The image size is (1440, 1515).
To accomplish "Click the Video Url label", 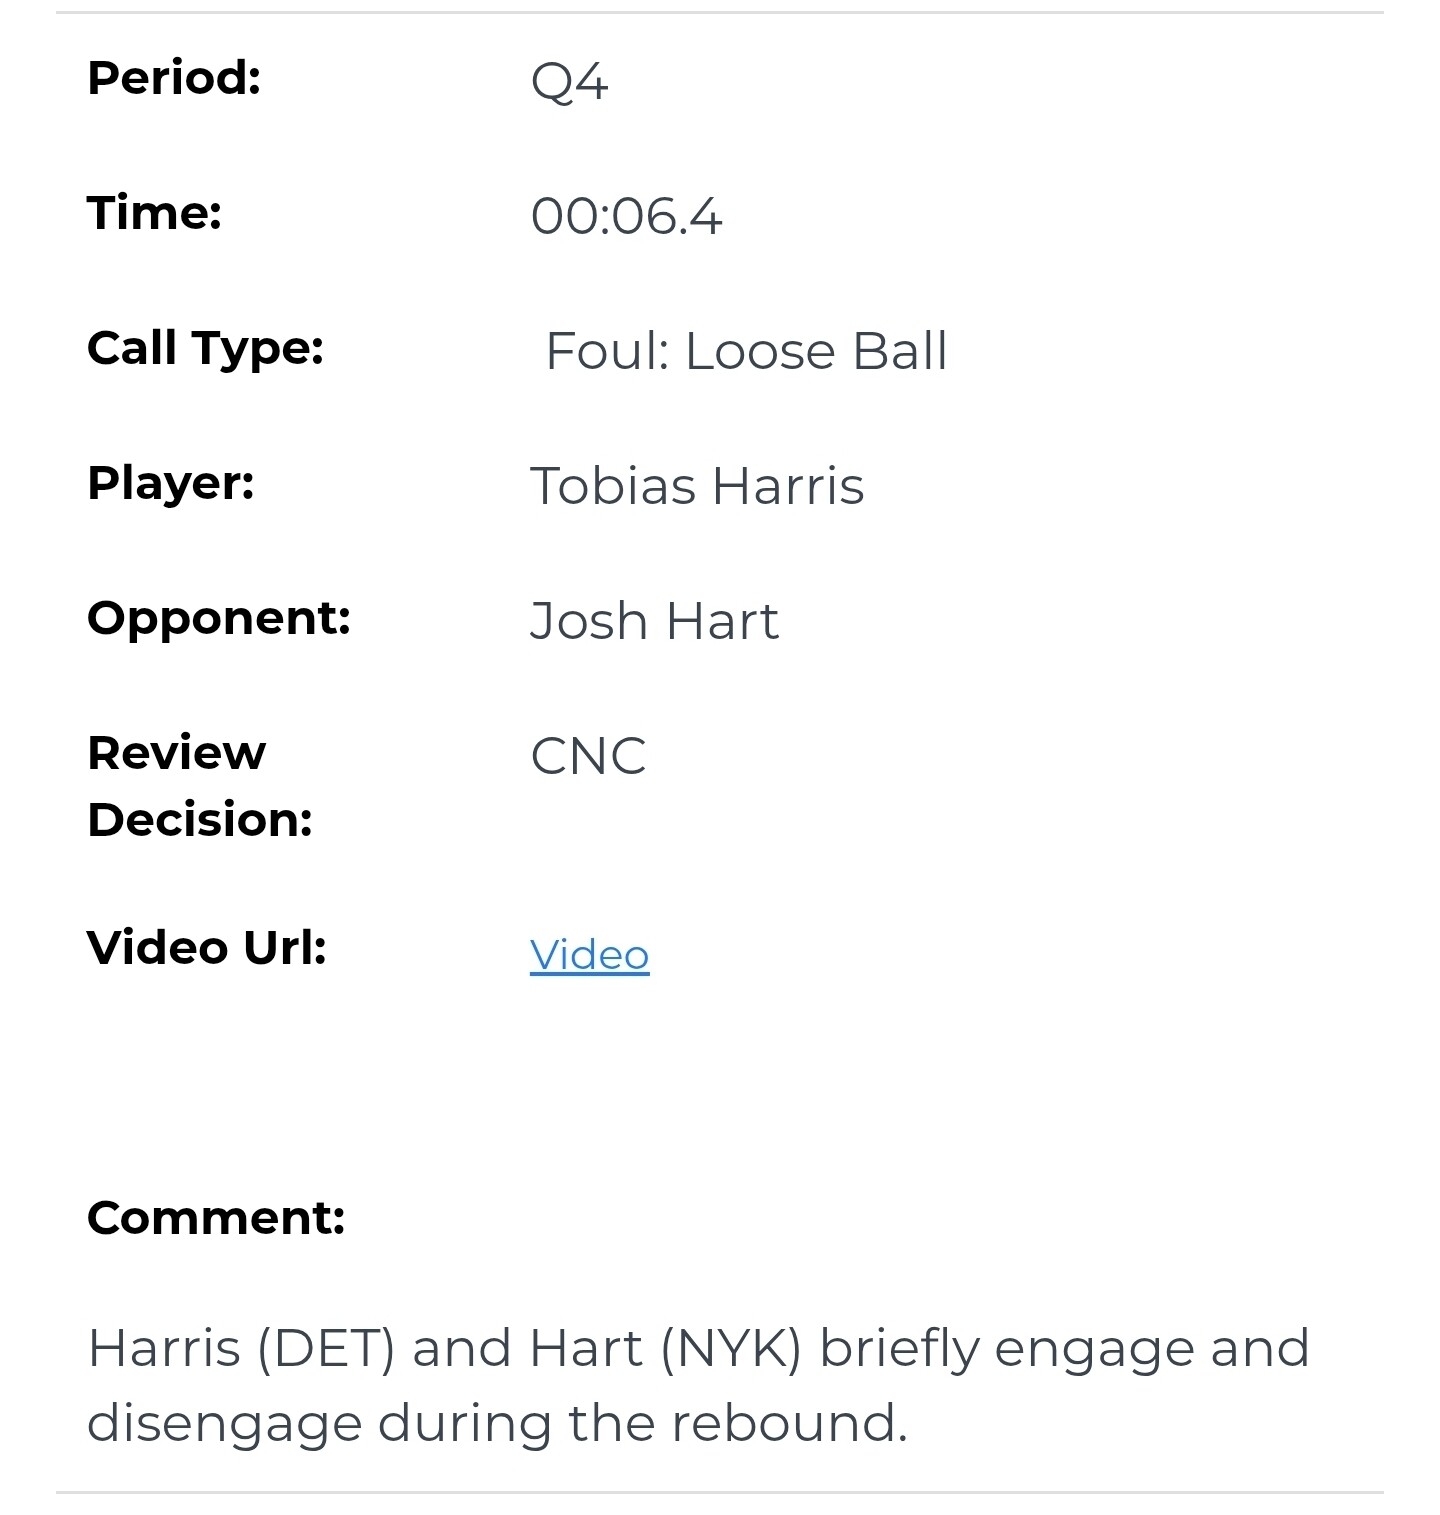I will coord(206,948).
